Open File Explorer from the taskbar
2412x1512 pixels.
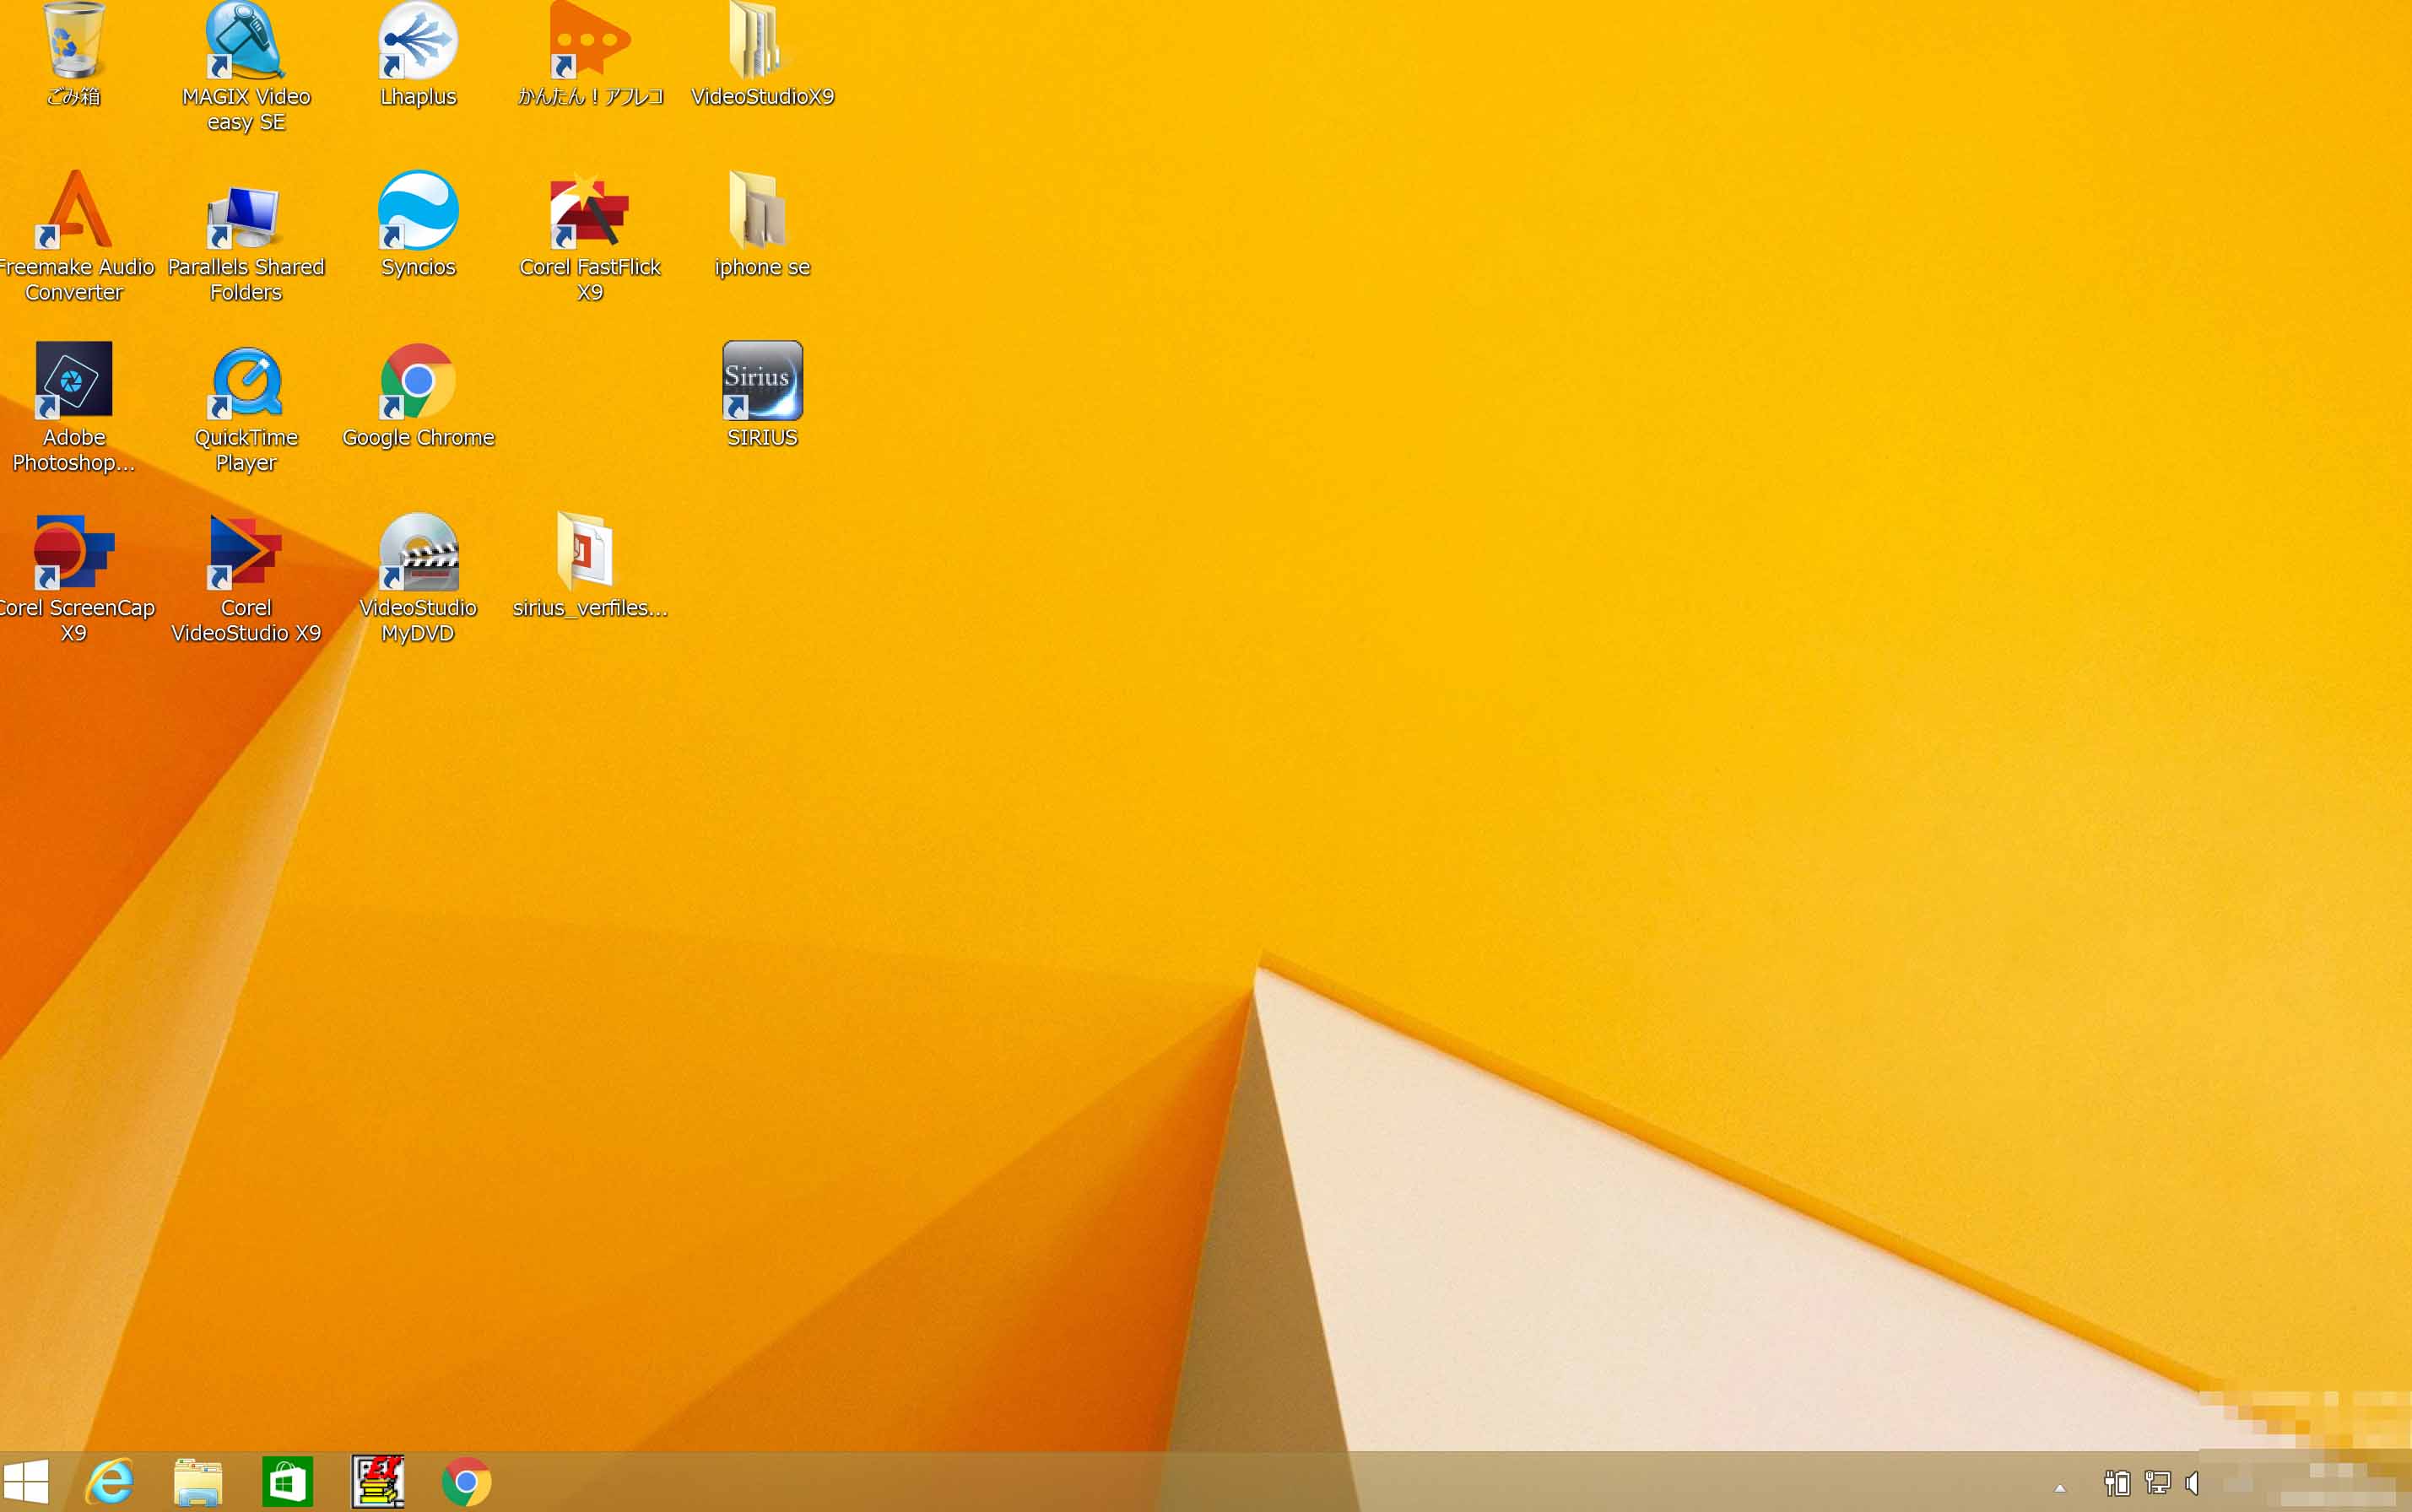pyautogui.click(x=198, y=1481)
